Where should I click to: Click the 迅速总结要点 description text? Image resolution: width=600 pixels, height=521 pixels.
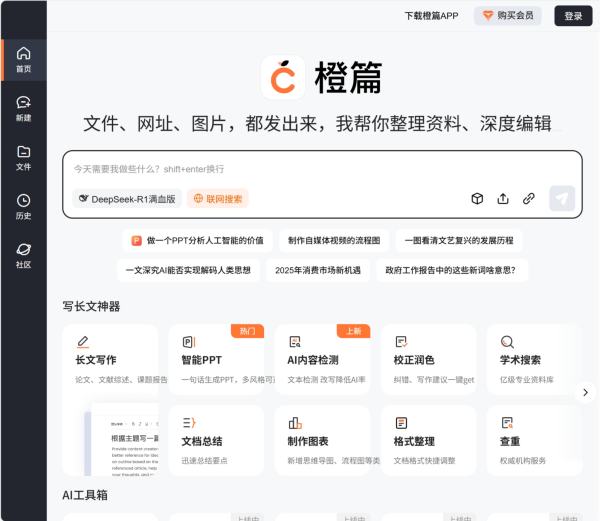click(204, 461)
